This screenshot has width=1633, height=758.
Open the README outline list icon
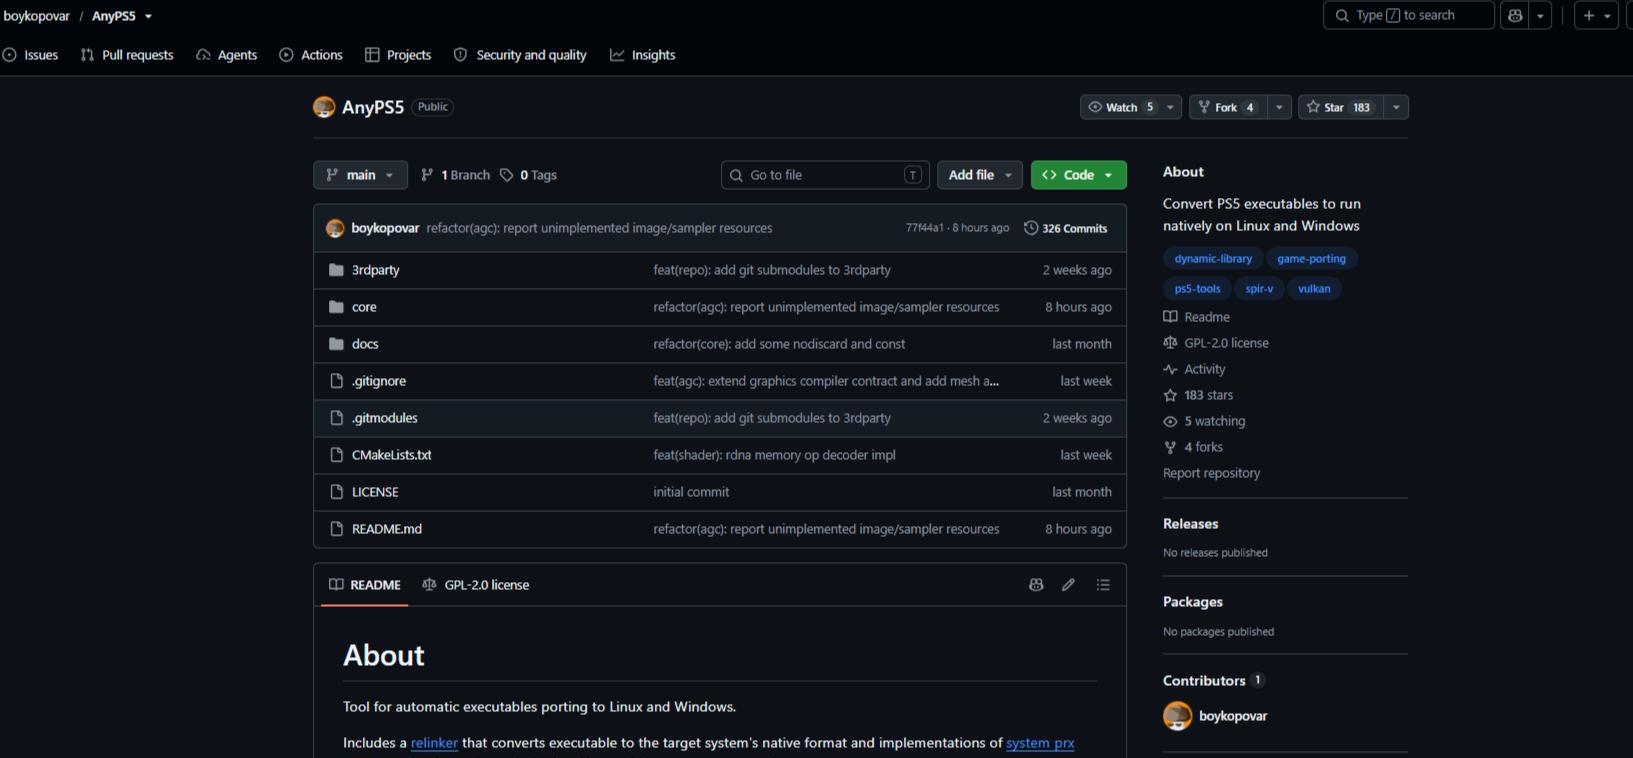pyautogui.click(x=1103, y=585)
